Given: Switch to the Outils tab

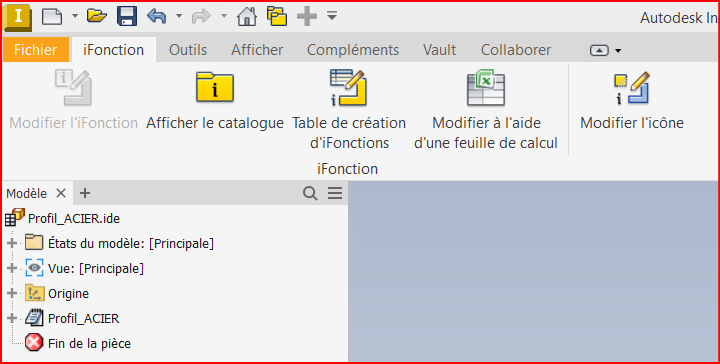Looking at the screenshot, I should point(188,50).
